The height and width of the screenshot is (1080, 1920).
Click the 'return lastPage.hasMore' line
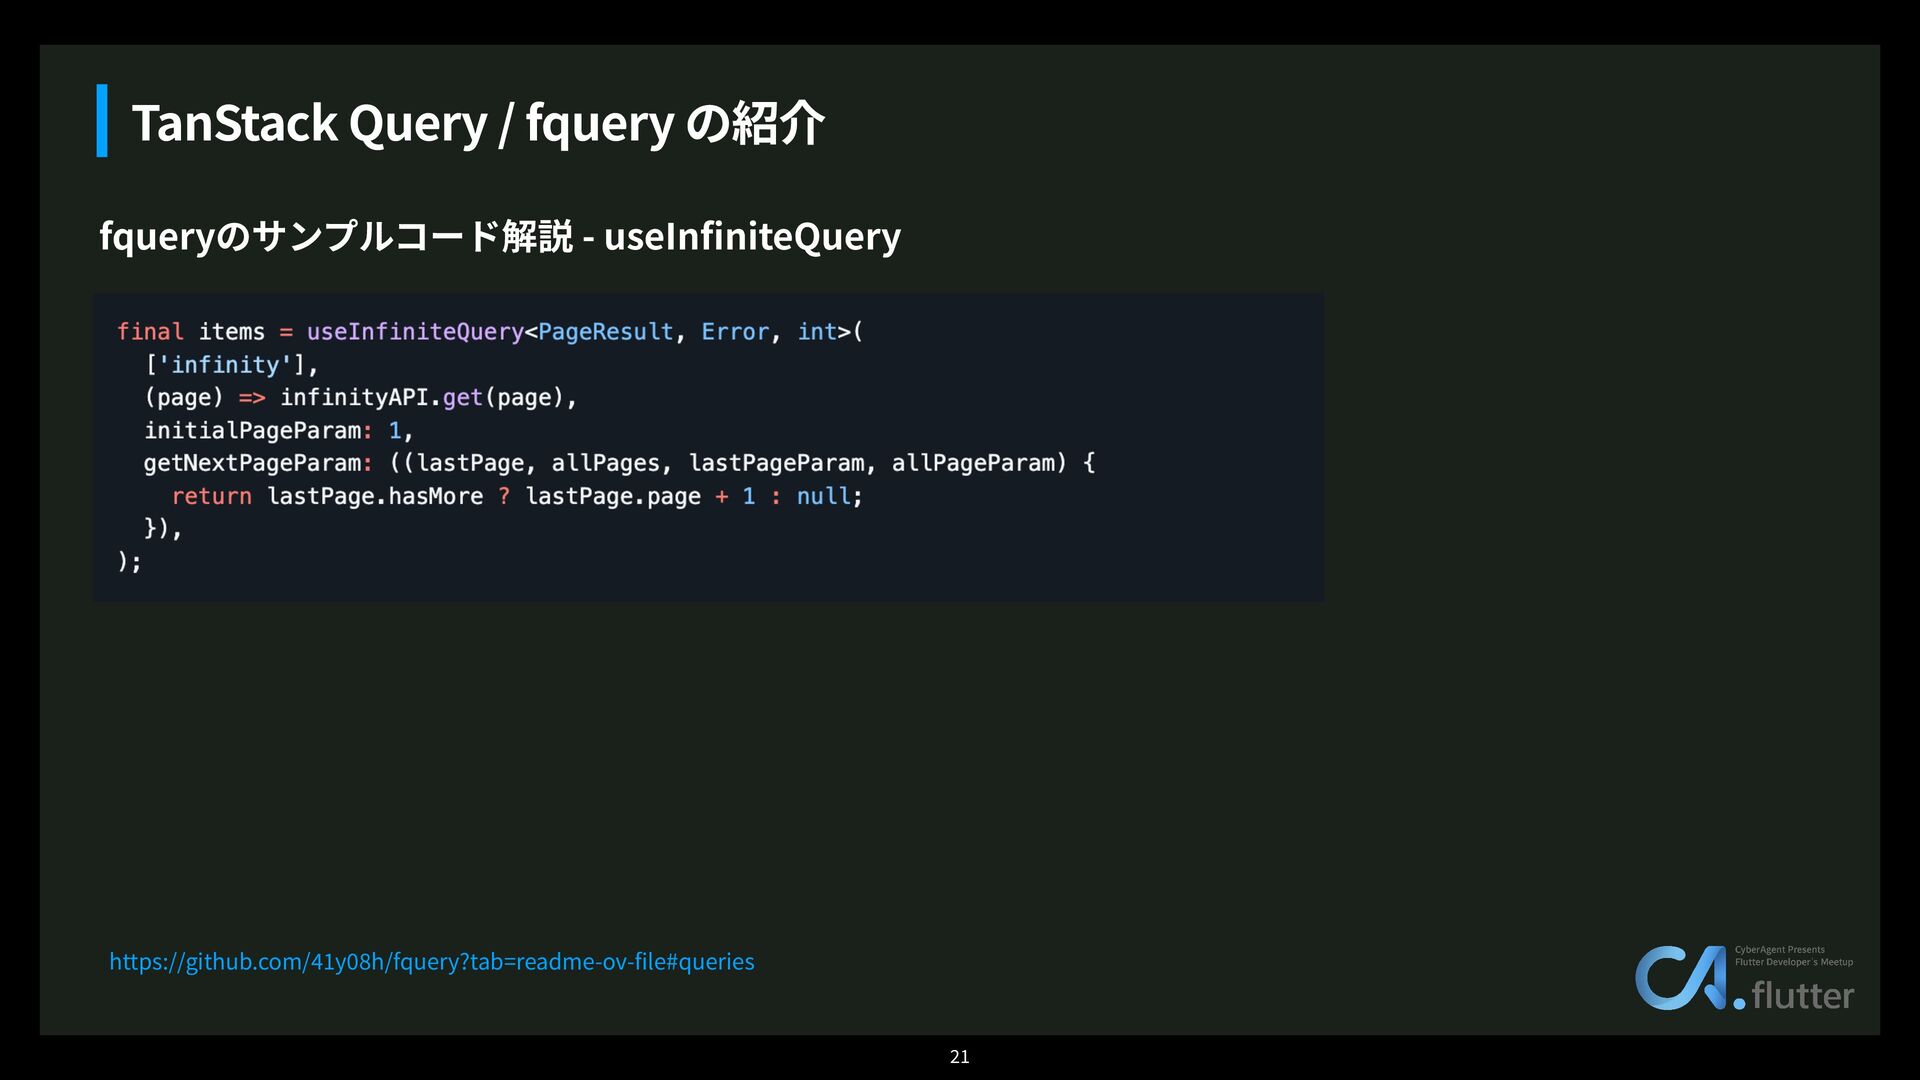pyautogui.click(x=517, y=496)
